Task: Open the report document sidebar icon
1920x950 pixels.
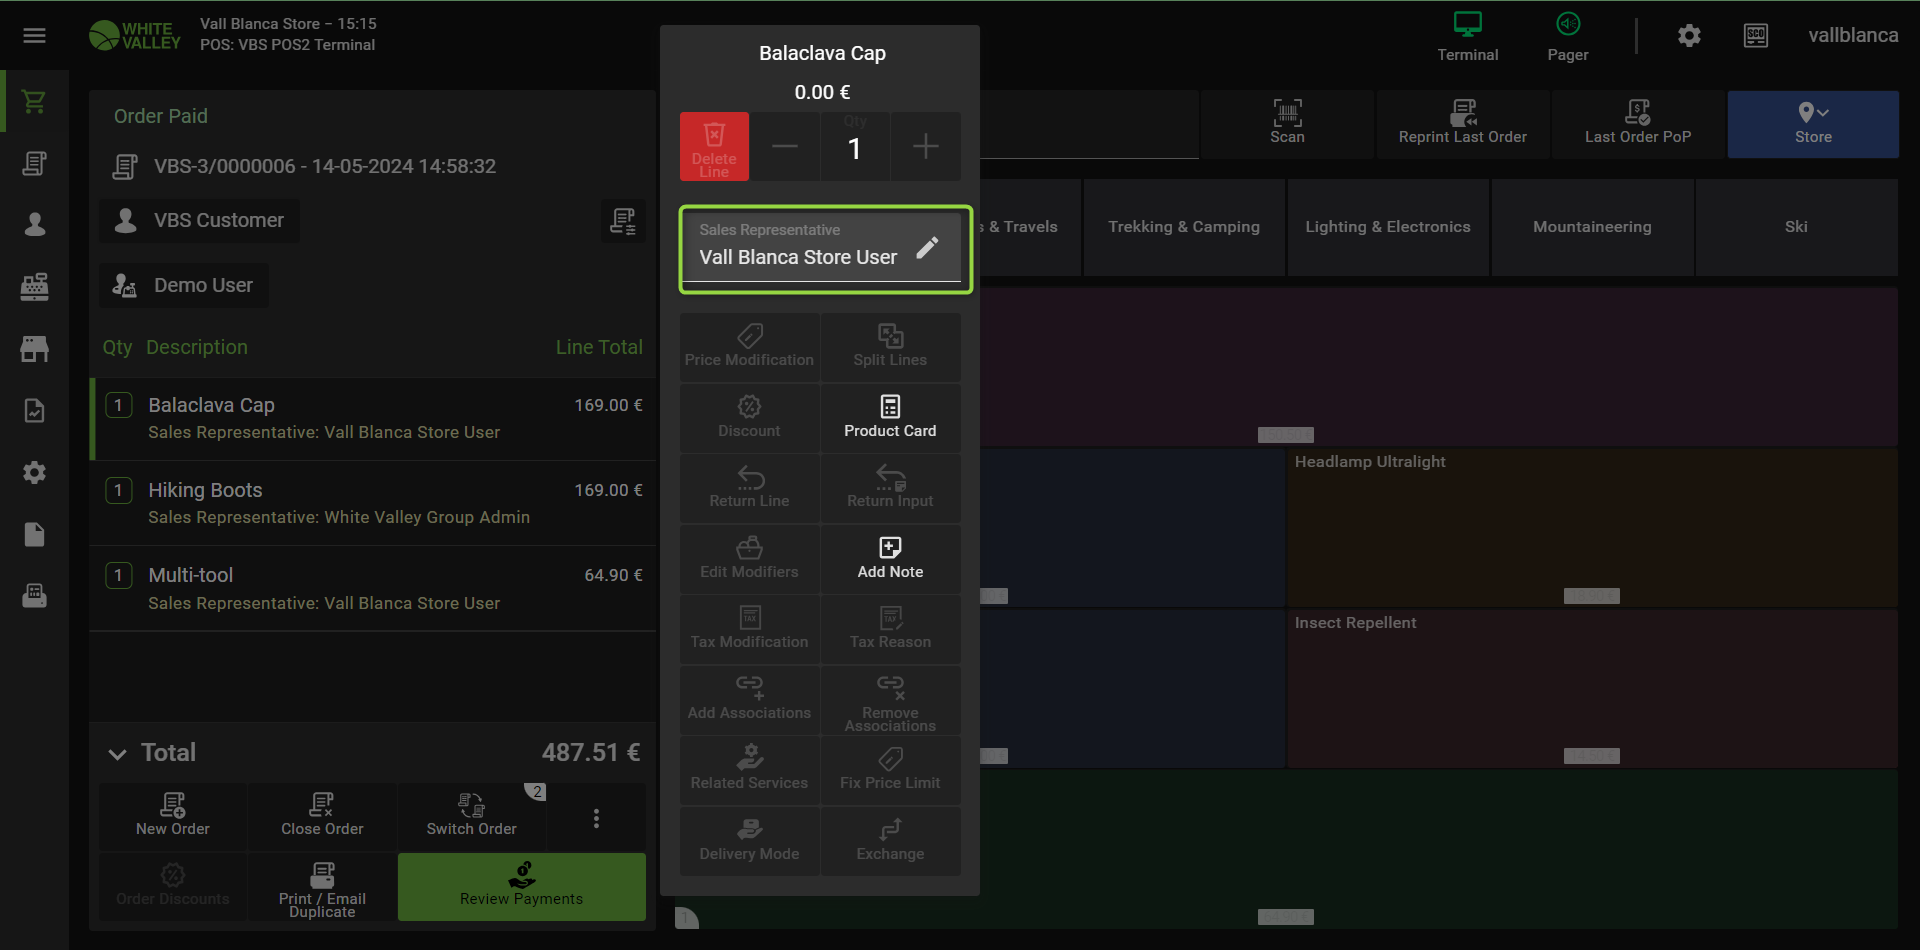Action: tap(34, 410)
